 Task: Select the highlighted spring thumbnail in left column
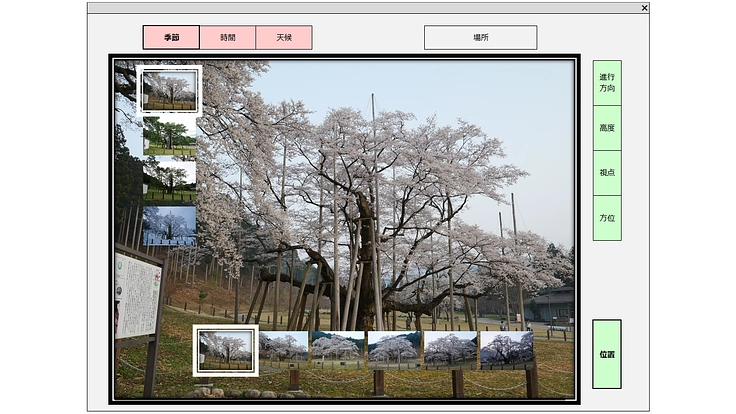click(169, 91)
